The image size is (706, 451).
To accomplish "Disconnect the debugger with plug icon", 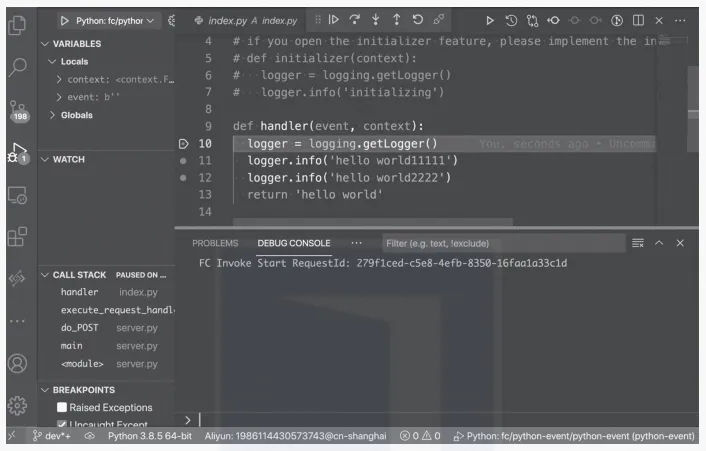I will [439, 19].
